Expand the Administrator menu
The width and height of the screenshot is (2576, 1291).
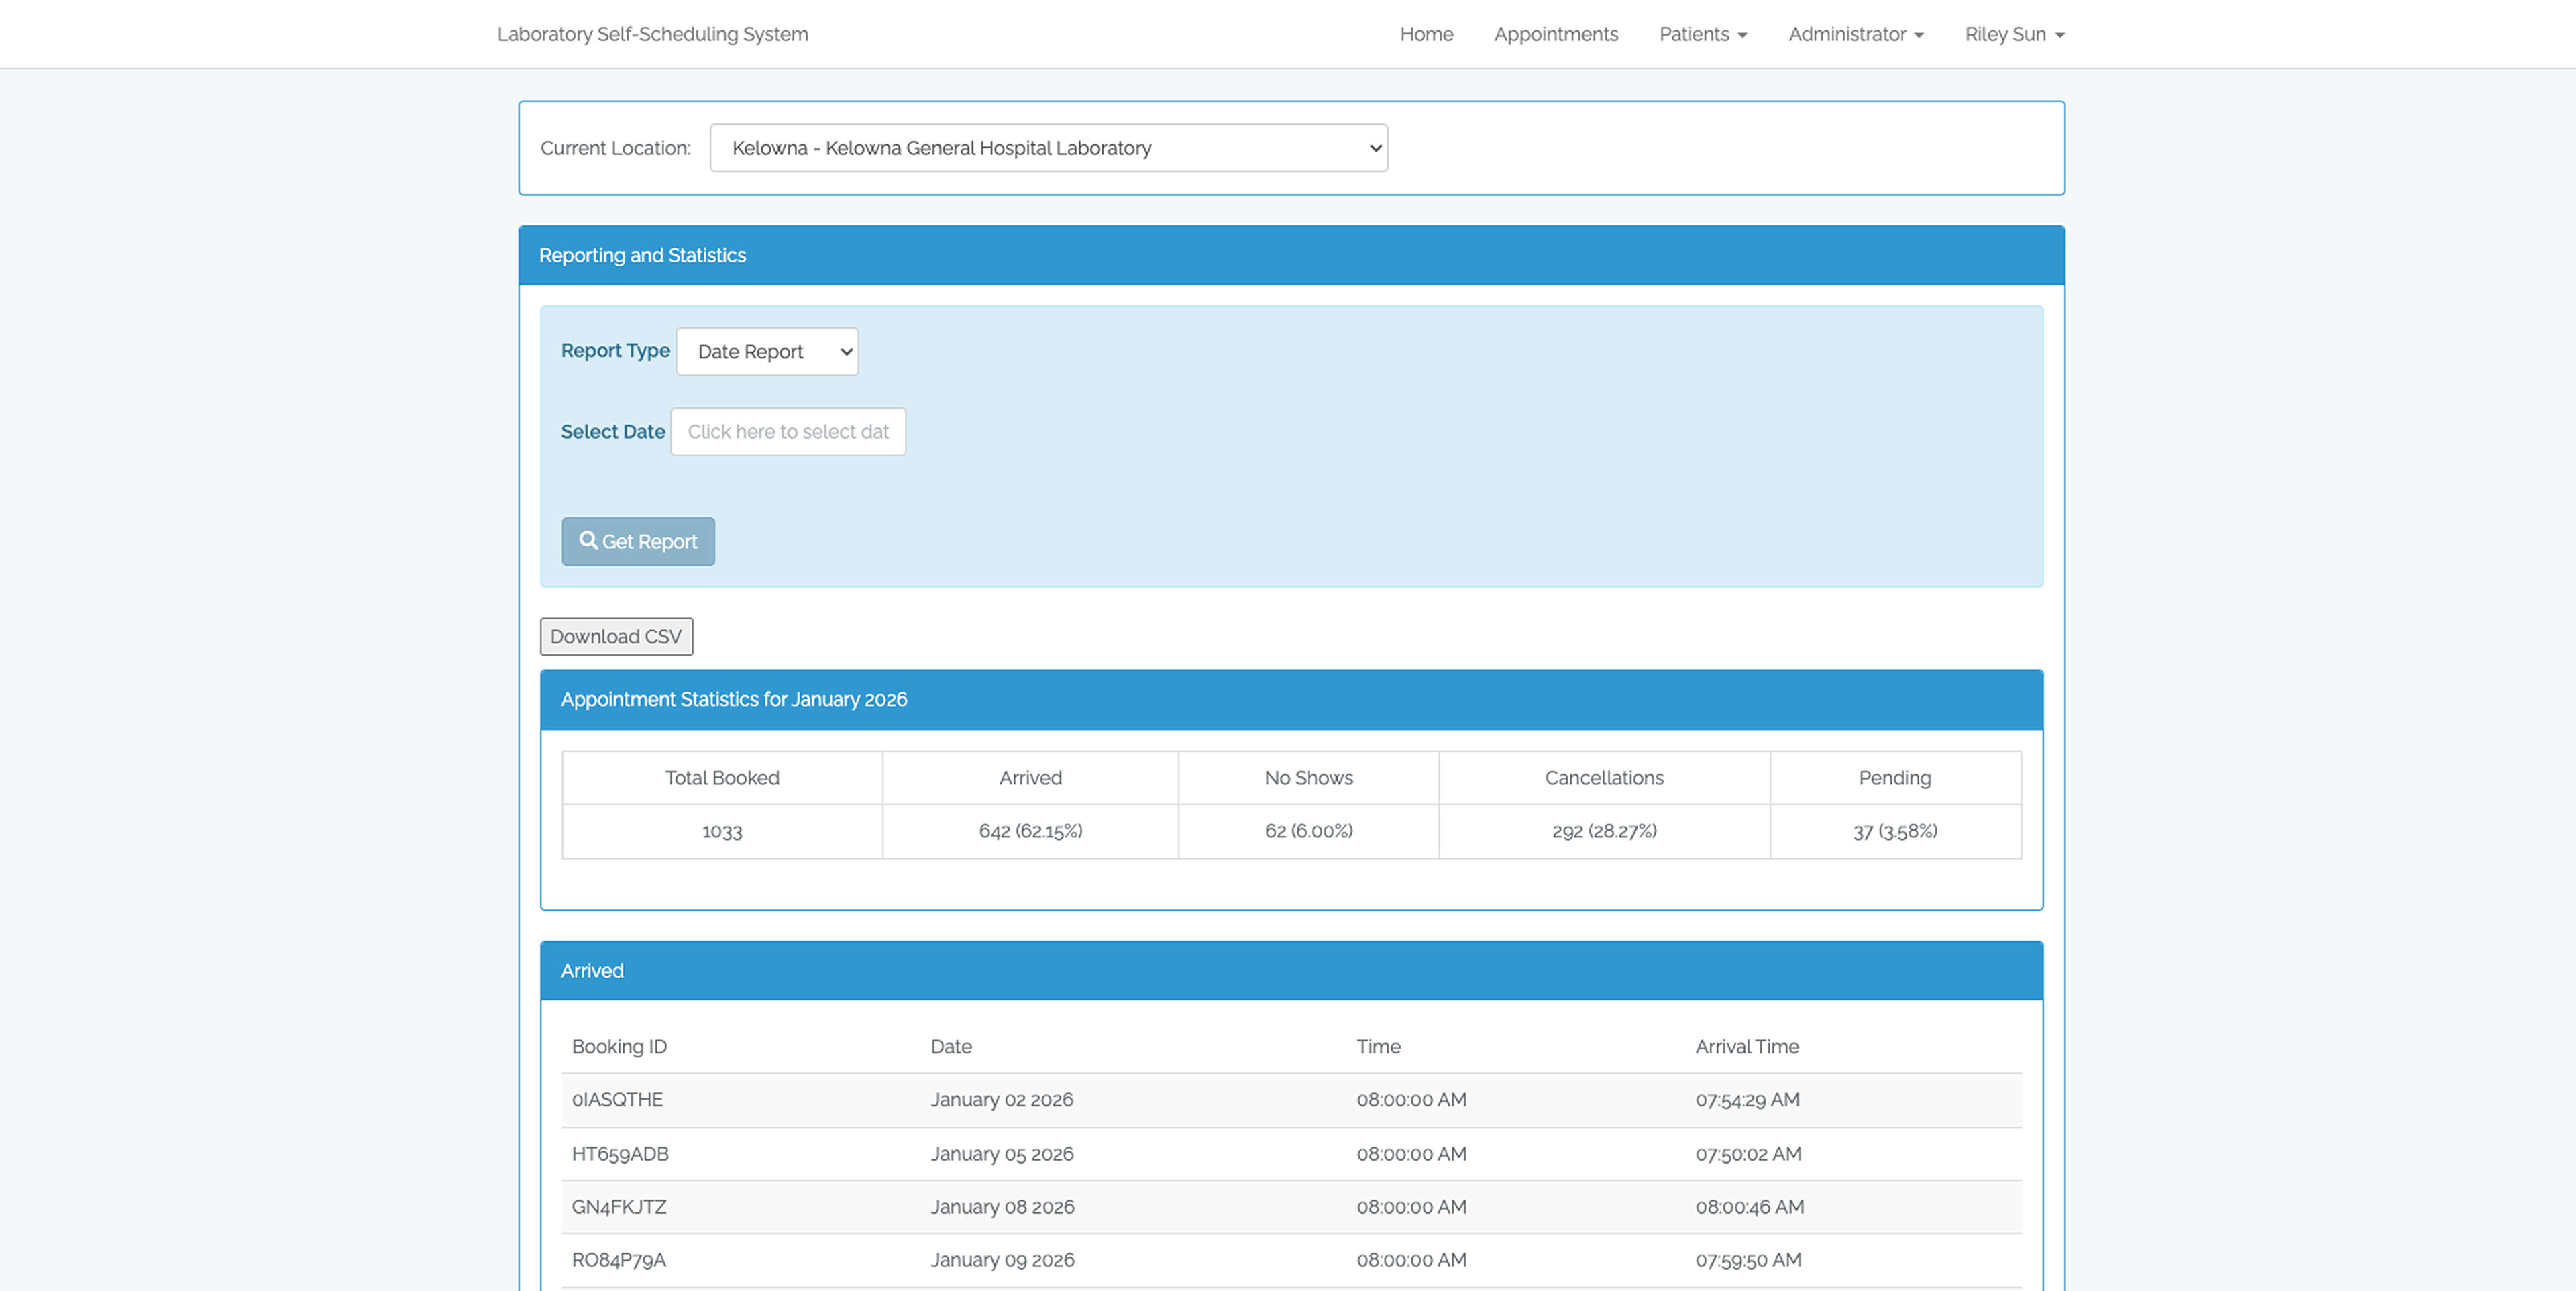pyautogui.click(x=1856, y=34)
